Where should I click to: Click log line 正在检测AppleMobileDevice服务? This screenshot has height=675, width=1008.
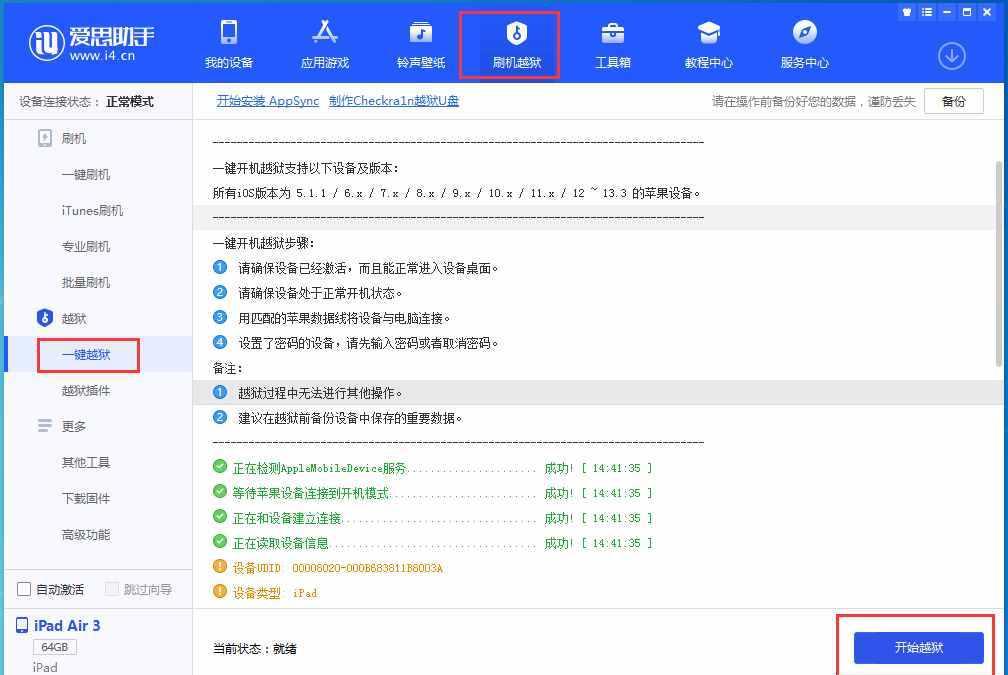click(x=433, y=468)
